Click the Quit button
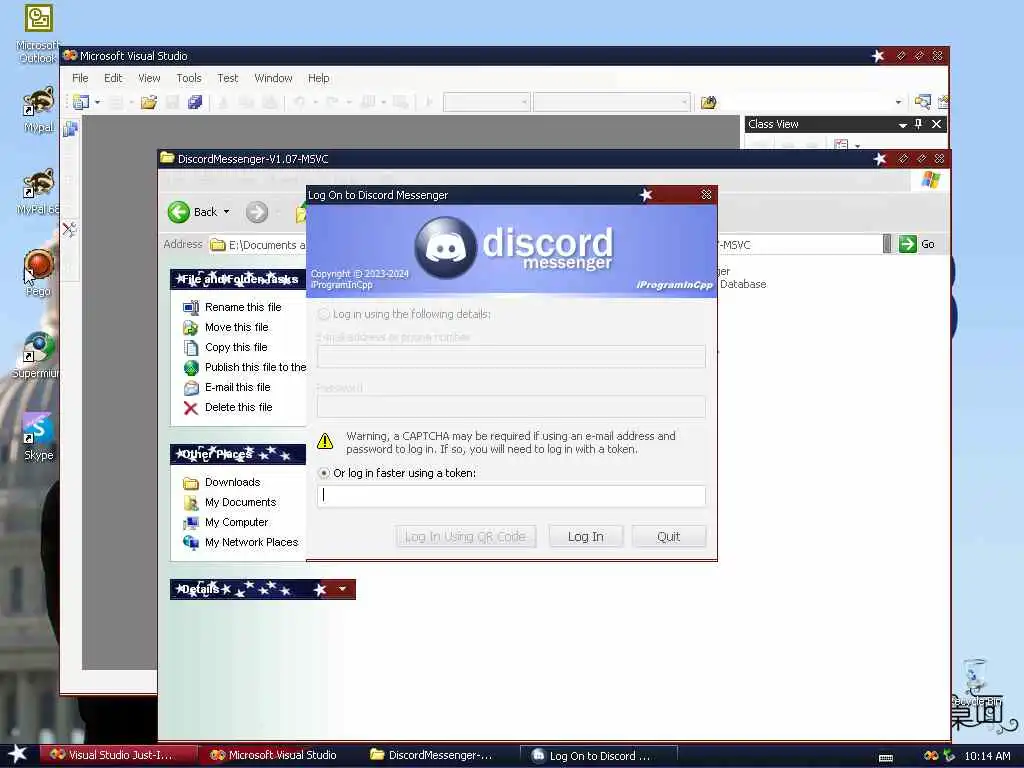The width and height of the screenshot is (1024, 768). coord(669,536)
